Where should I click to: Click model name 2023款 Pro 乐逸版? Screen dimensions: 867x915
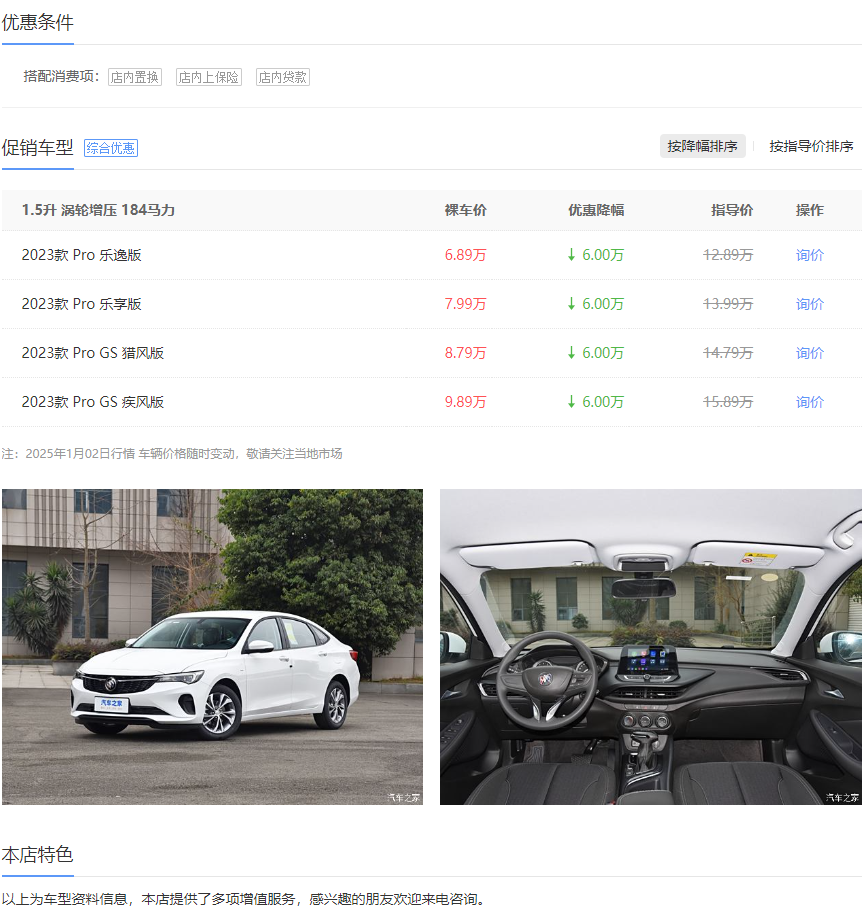coord(82,255)
